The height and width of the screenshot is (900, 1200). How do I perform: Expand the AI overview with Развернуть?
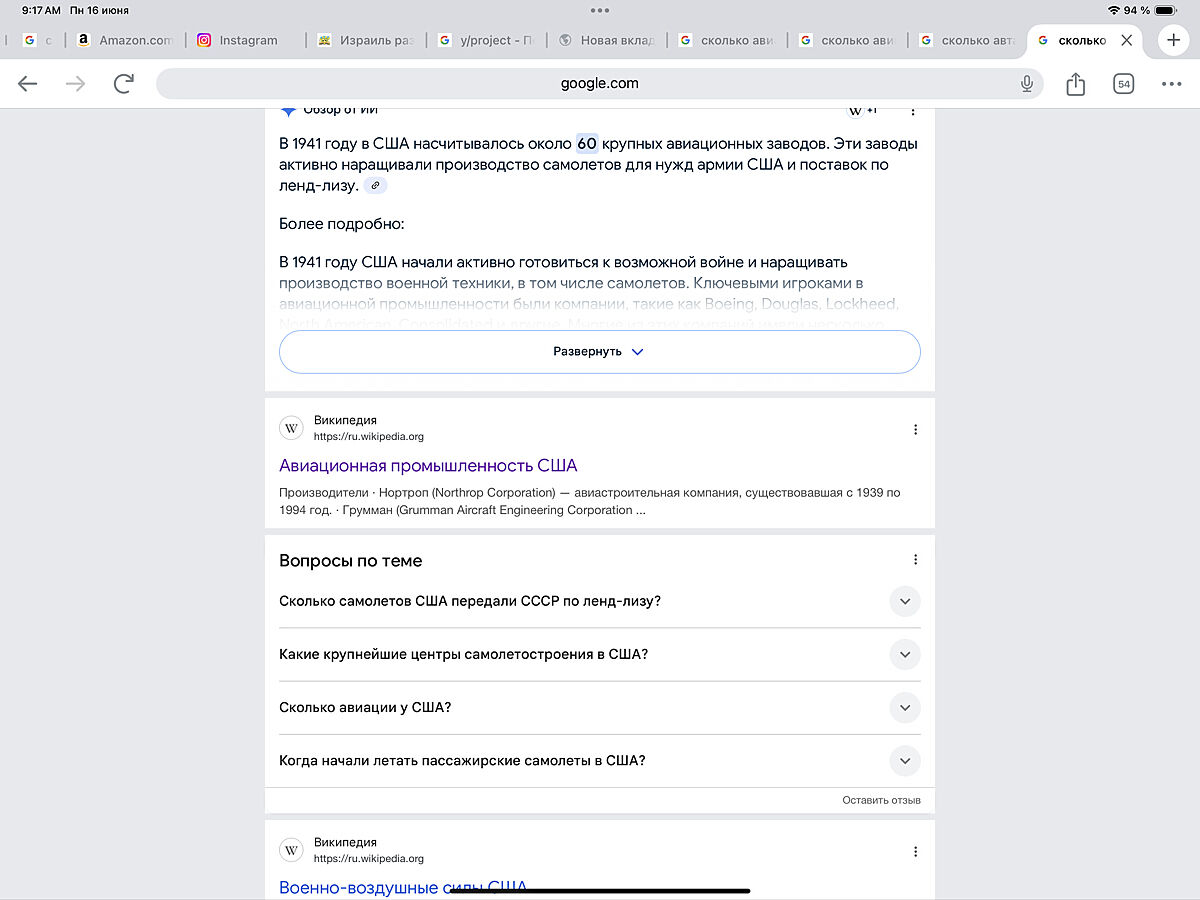(x=599, y=352)
